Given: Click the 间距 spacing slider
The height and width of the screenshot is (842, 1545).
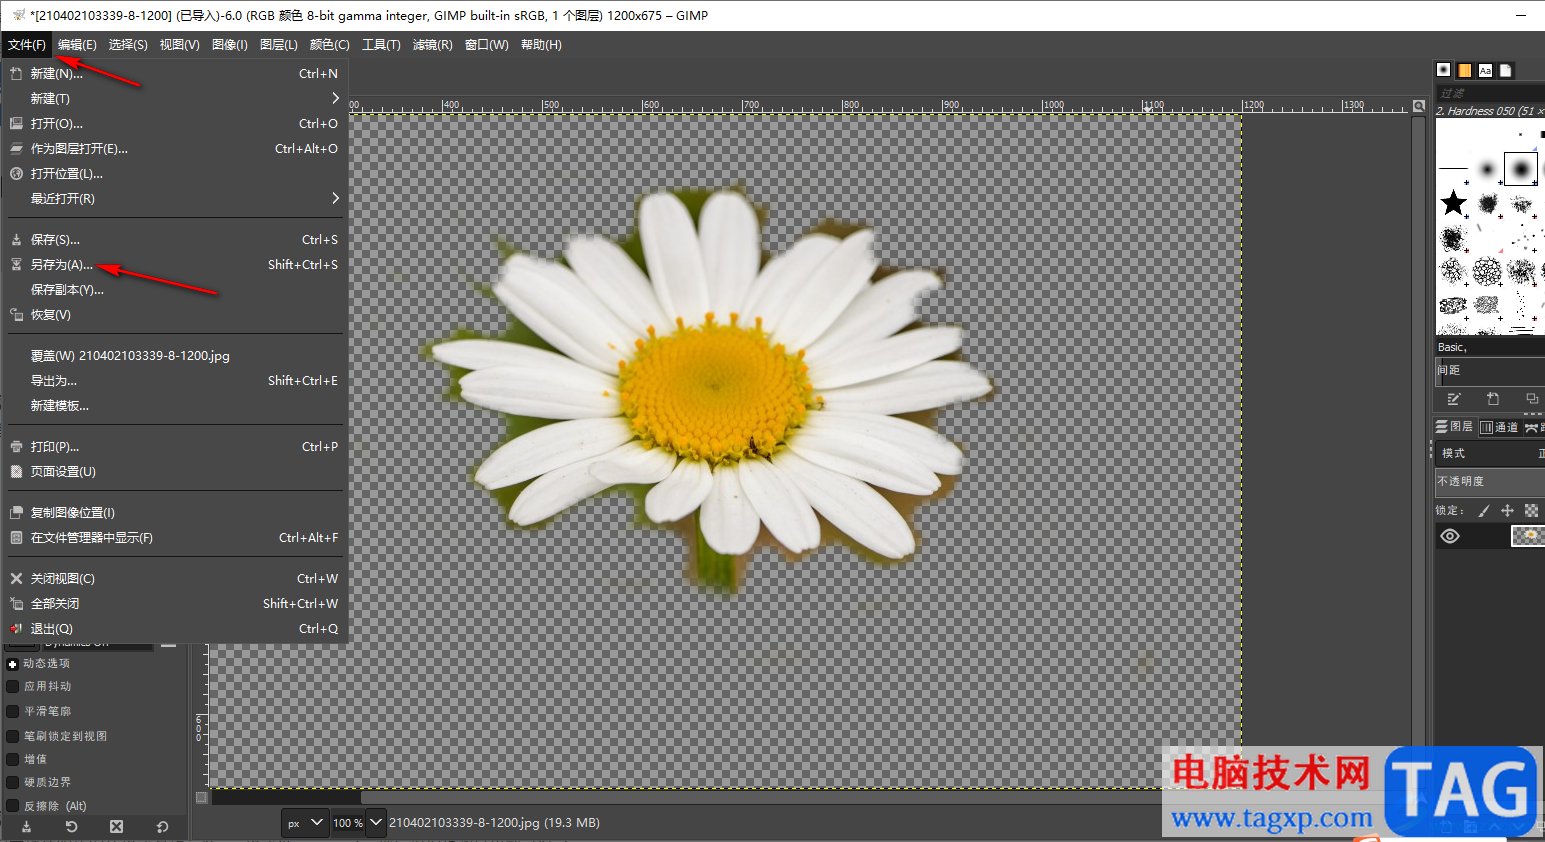Looking at the screenshot, I should click(x=1490, y=370).
